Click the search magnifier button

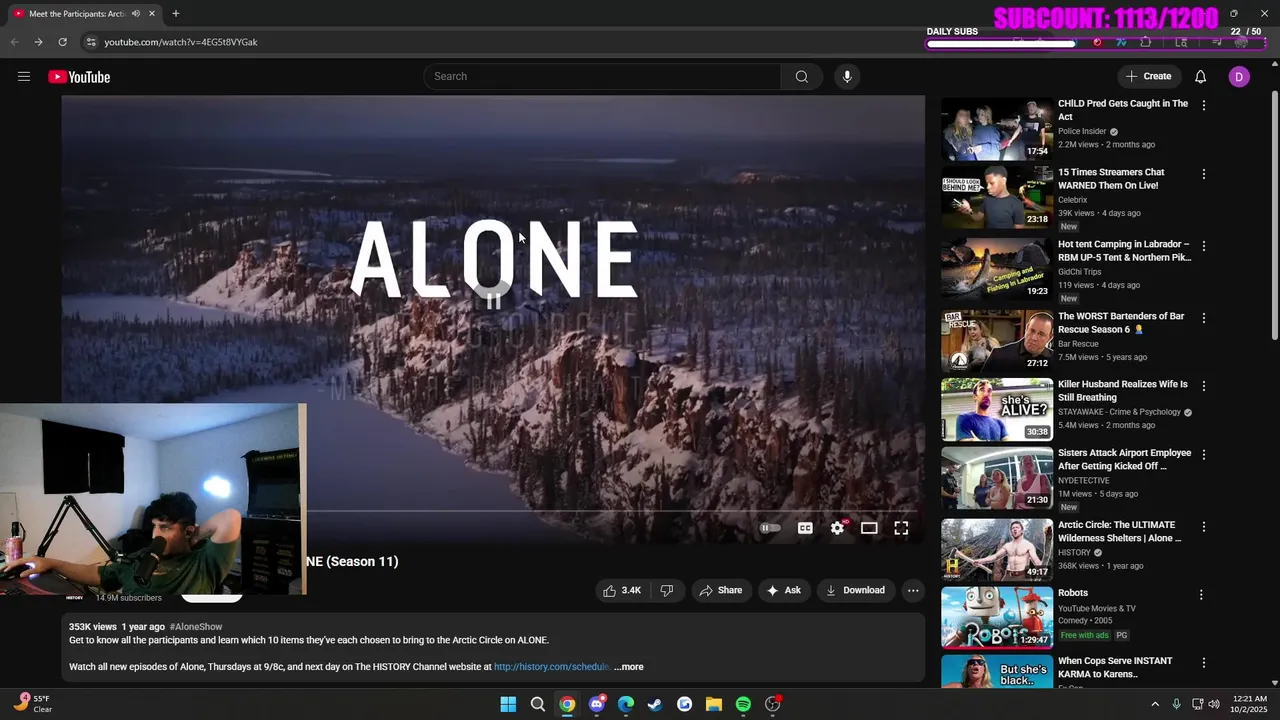[x=802, y=77]
